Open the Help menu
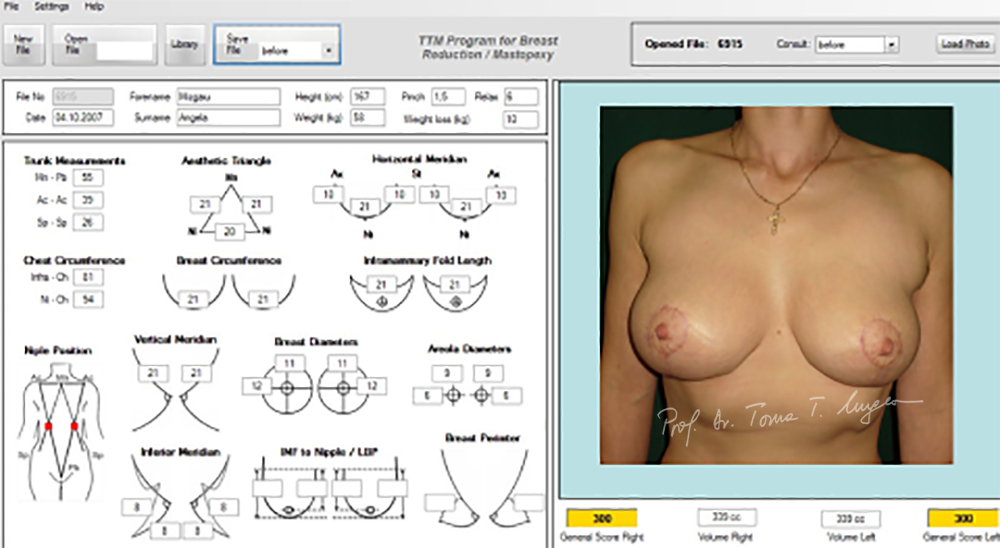 (x=94, y=6)
